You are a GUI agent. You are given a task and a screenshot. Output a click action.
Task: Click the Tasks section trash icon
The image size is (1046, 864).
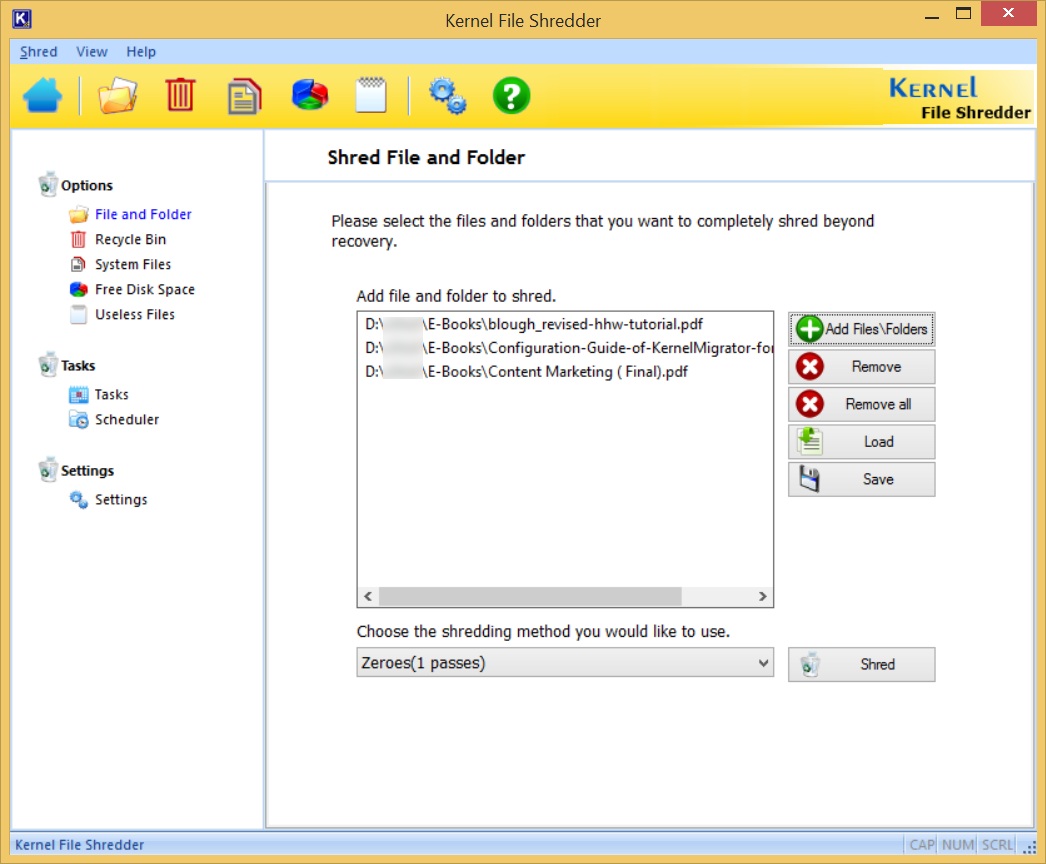click(x=47, y=365)
